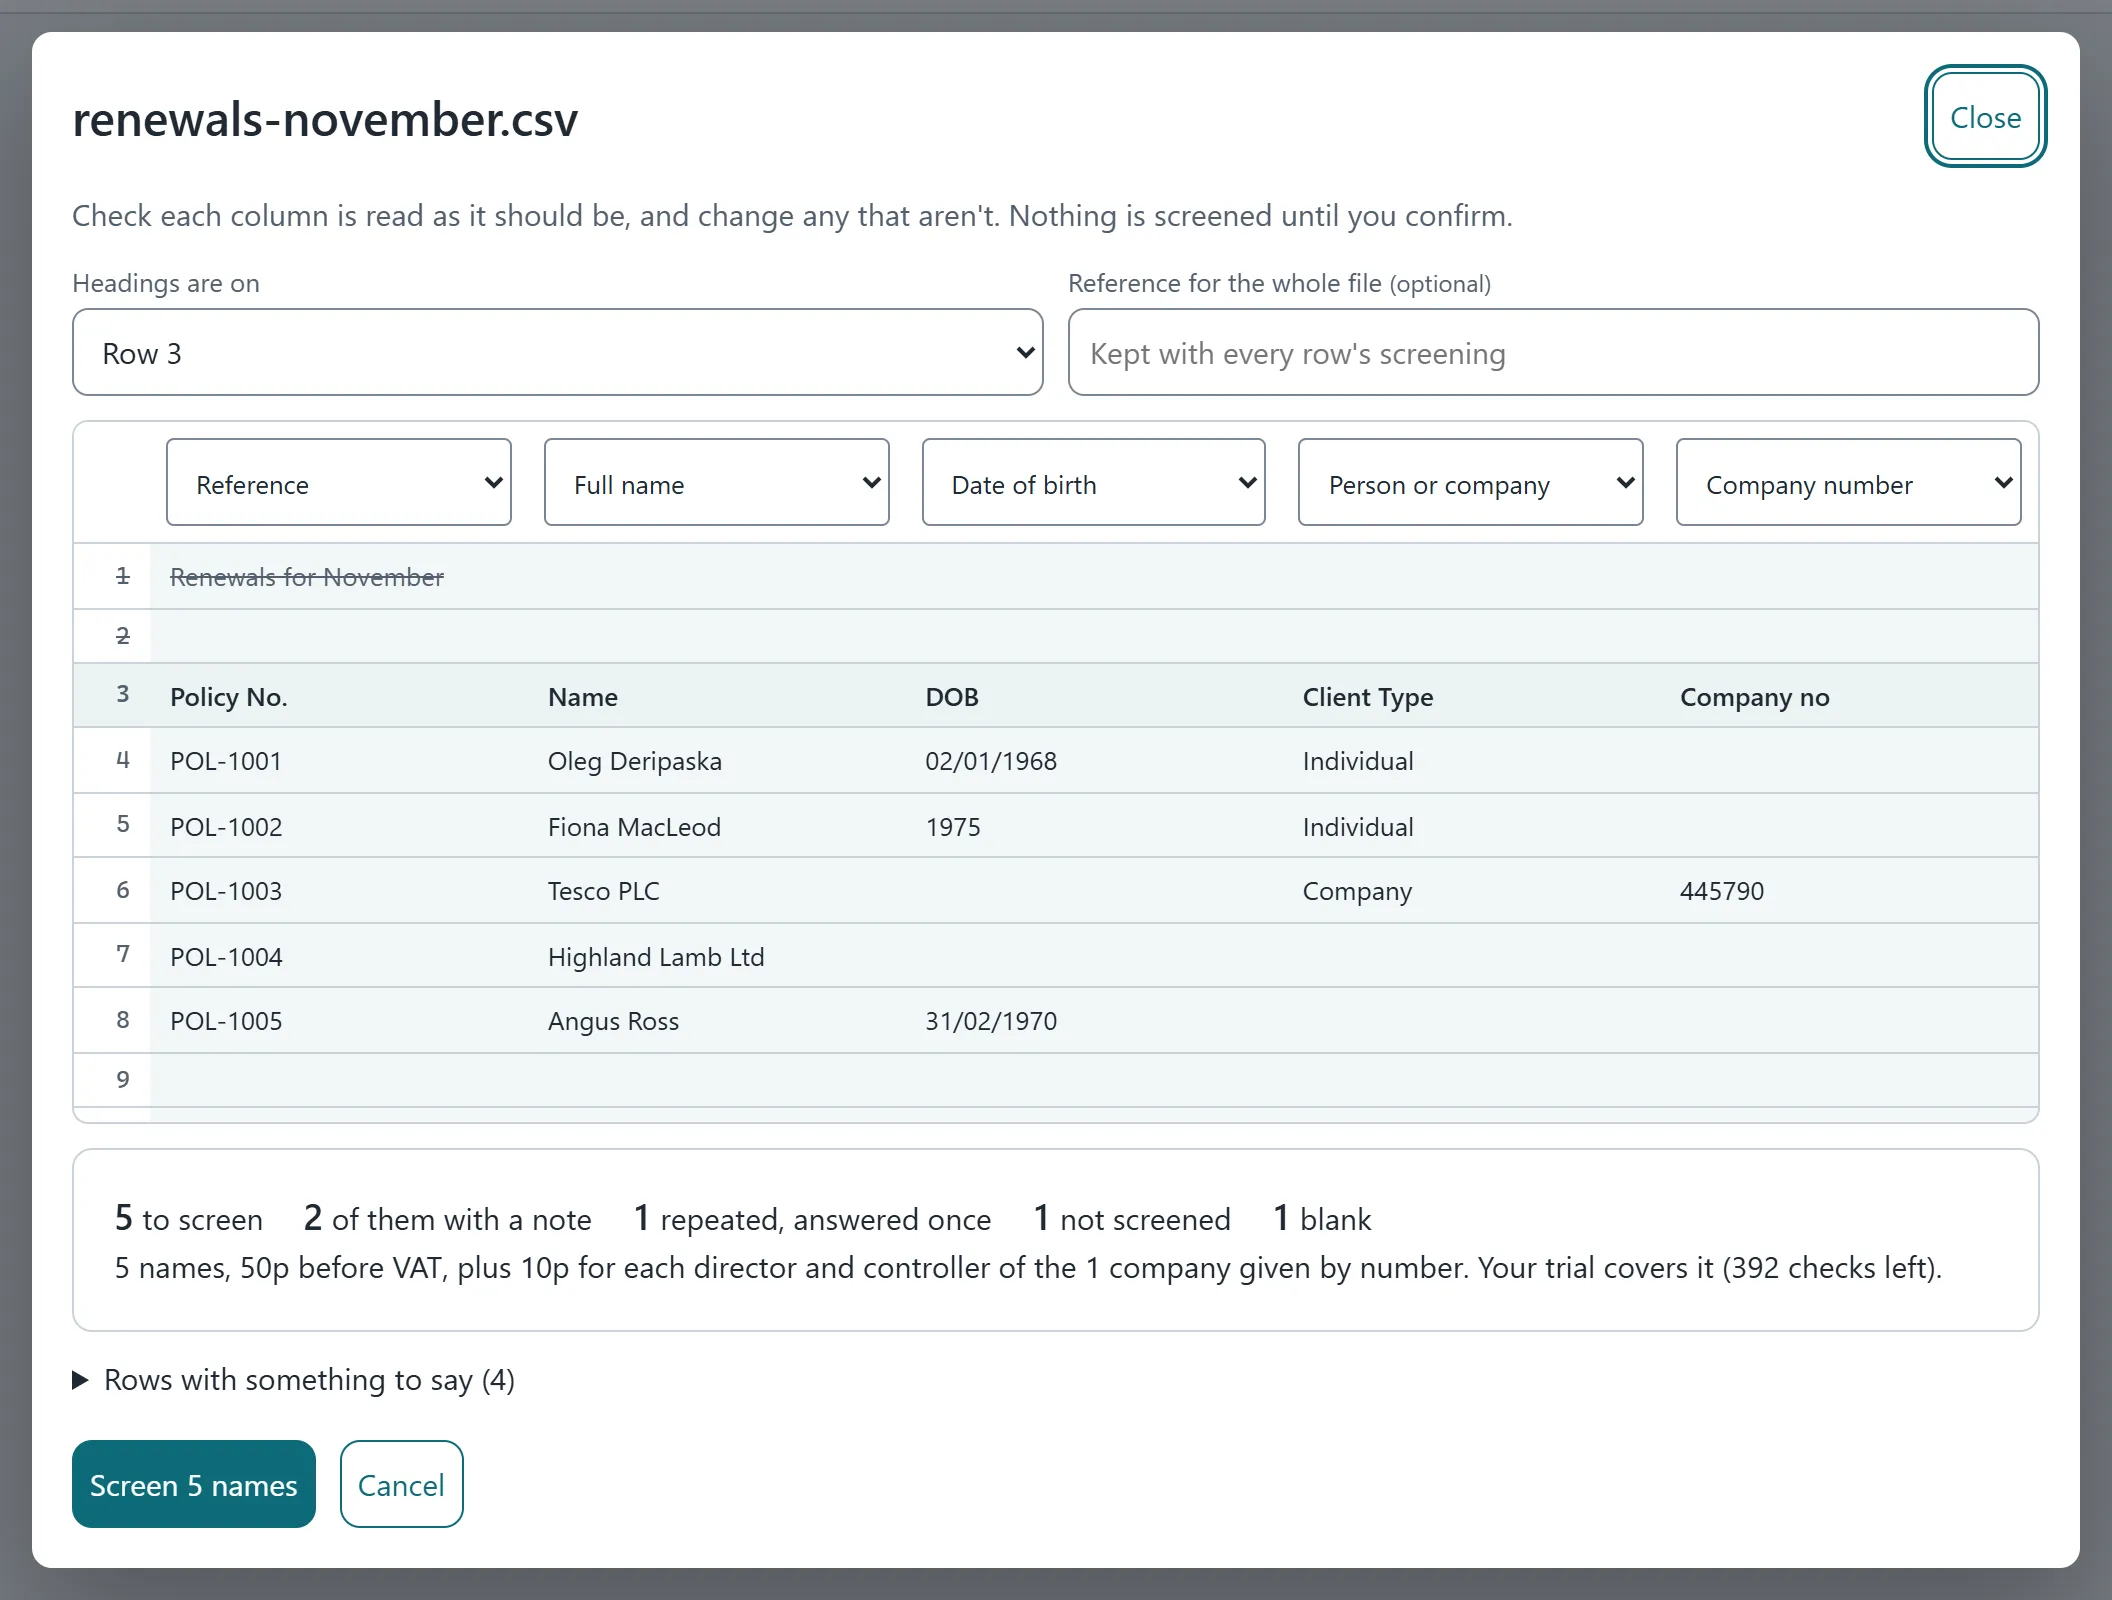The width and height of the screenshot is (2112, 1600).
Task: Click 'Individual' in Oleg Deripaska's row
Action: click(x=1358, y=761)
